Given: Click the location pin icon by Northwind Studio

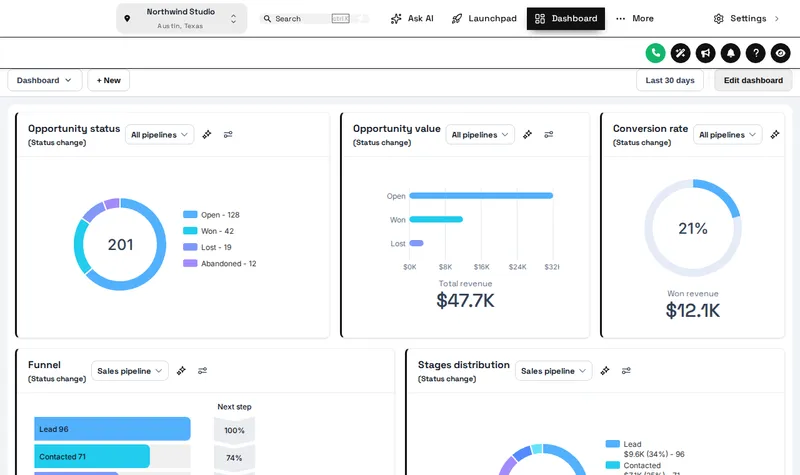Looking at the screenshot, I should pyautogui.click(x=127, y=18).
